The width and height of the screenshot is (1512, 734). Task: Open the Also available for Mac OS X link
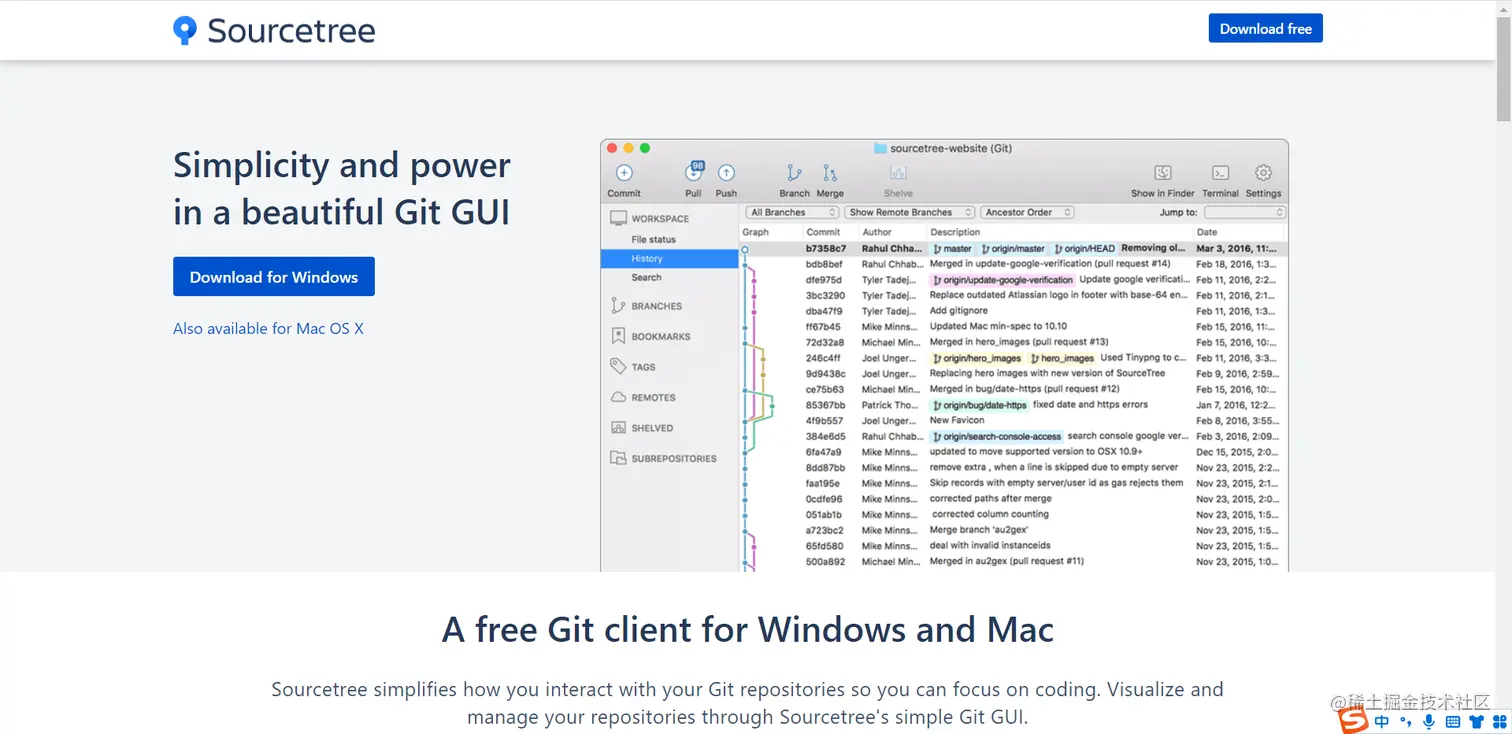[x=268, y=328]
